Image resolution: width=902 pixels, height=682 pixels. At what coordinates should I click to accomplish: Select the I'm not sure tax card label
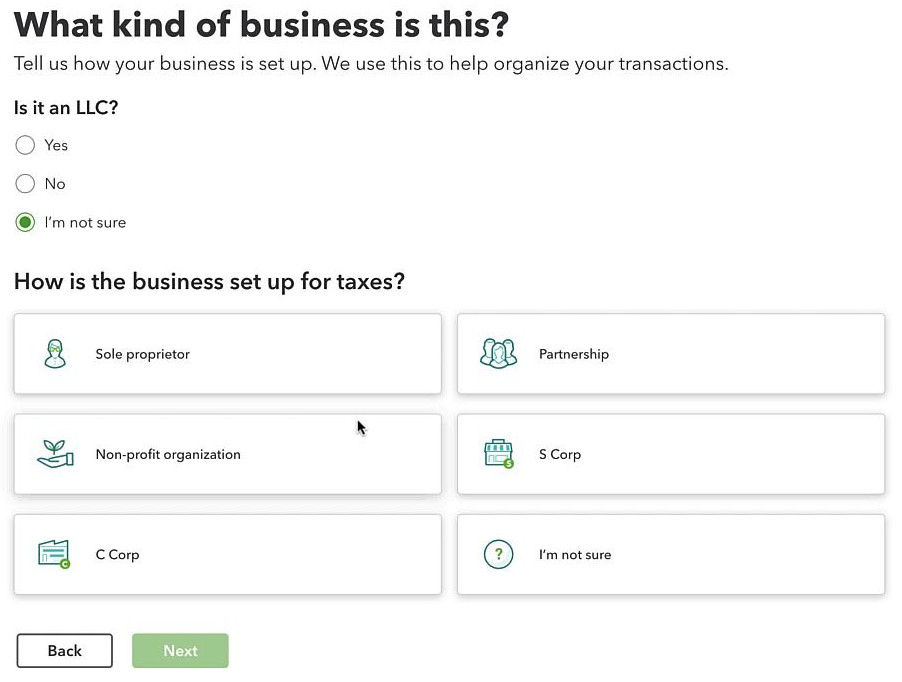[x=575, y=554]
